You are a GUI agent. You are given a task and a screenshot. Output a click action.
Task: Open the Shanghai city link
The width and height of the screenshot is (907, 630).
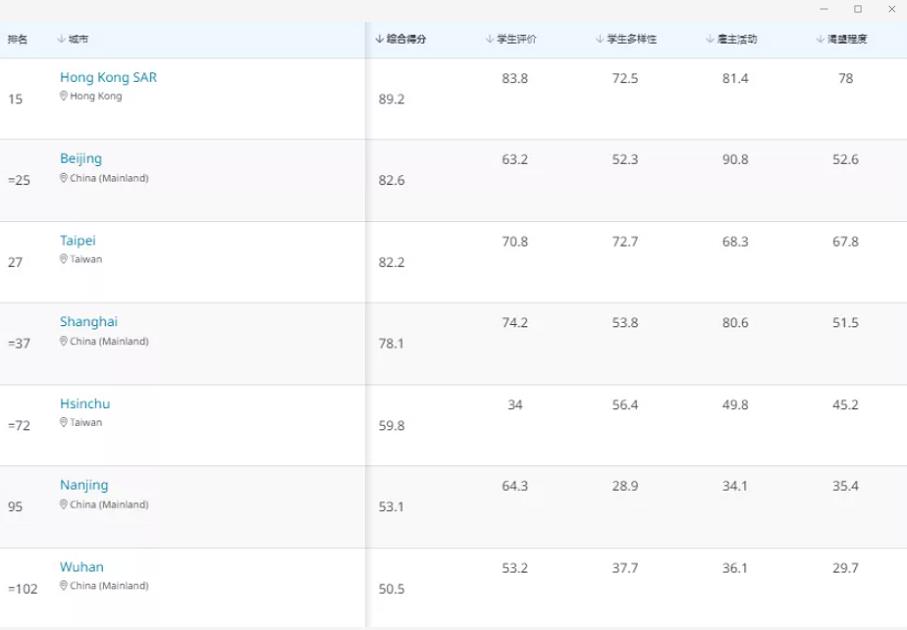pos(89,322)
